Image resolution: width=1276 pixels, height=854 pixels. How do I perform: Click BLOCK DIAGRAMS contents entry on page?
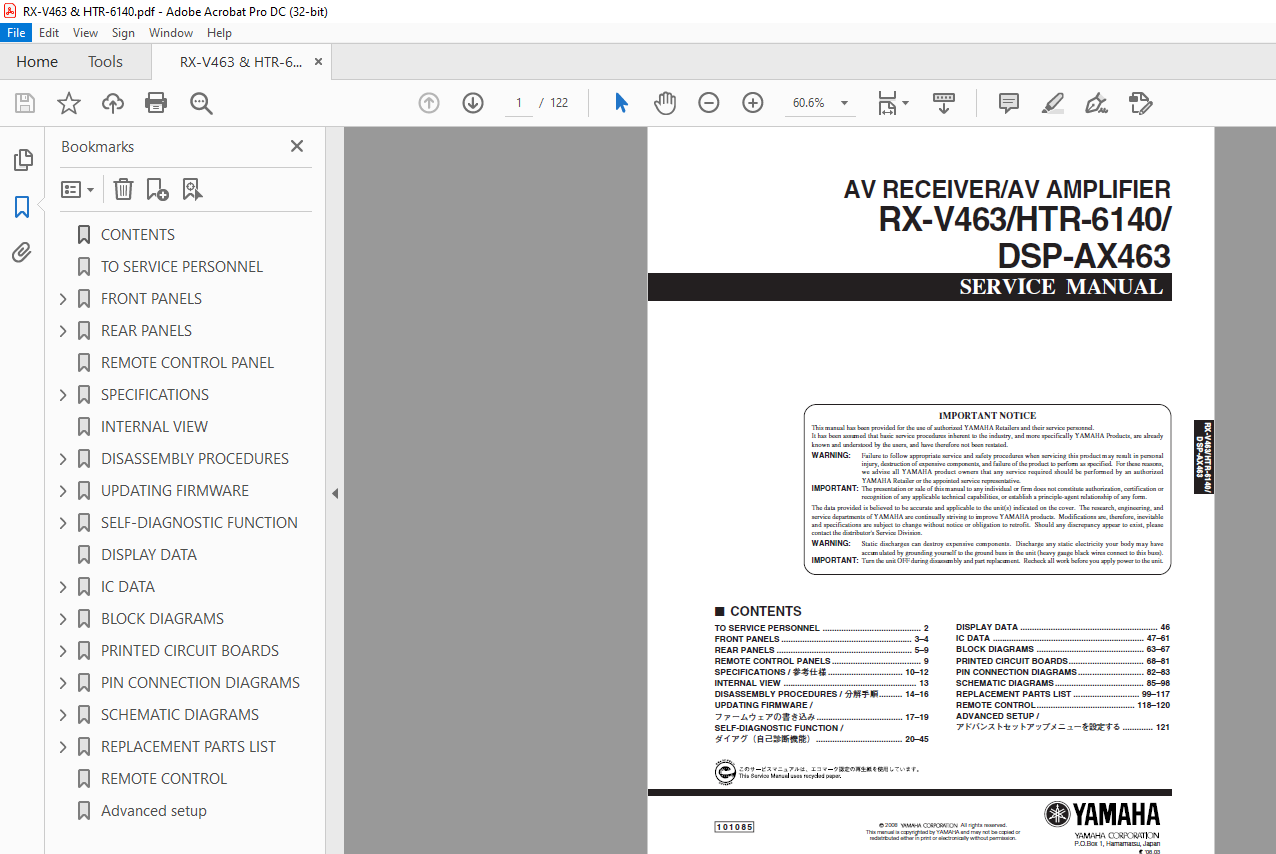click(x=1062, y=649)
